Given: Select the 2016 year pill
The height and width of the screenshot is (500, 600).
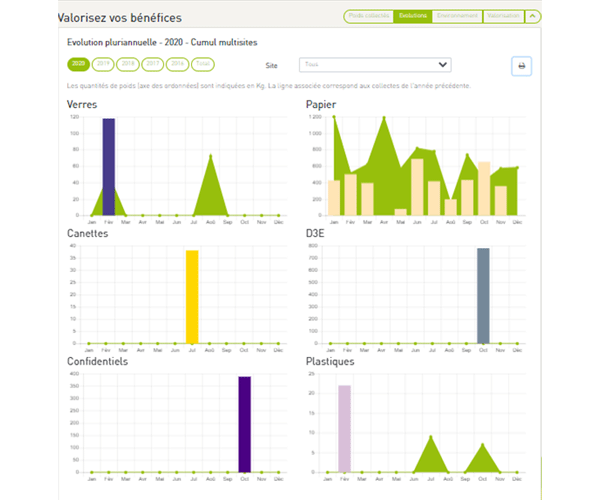Looking at the screenshot, I should pos(178,64).
